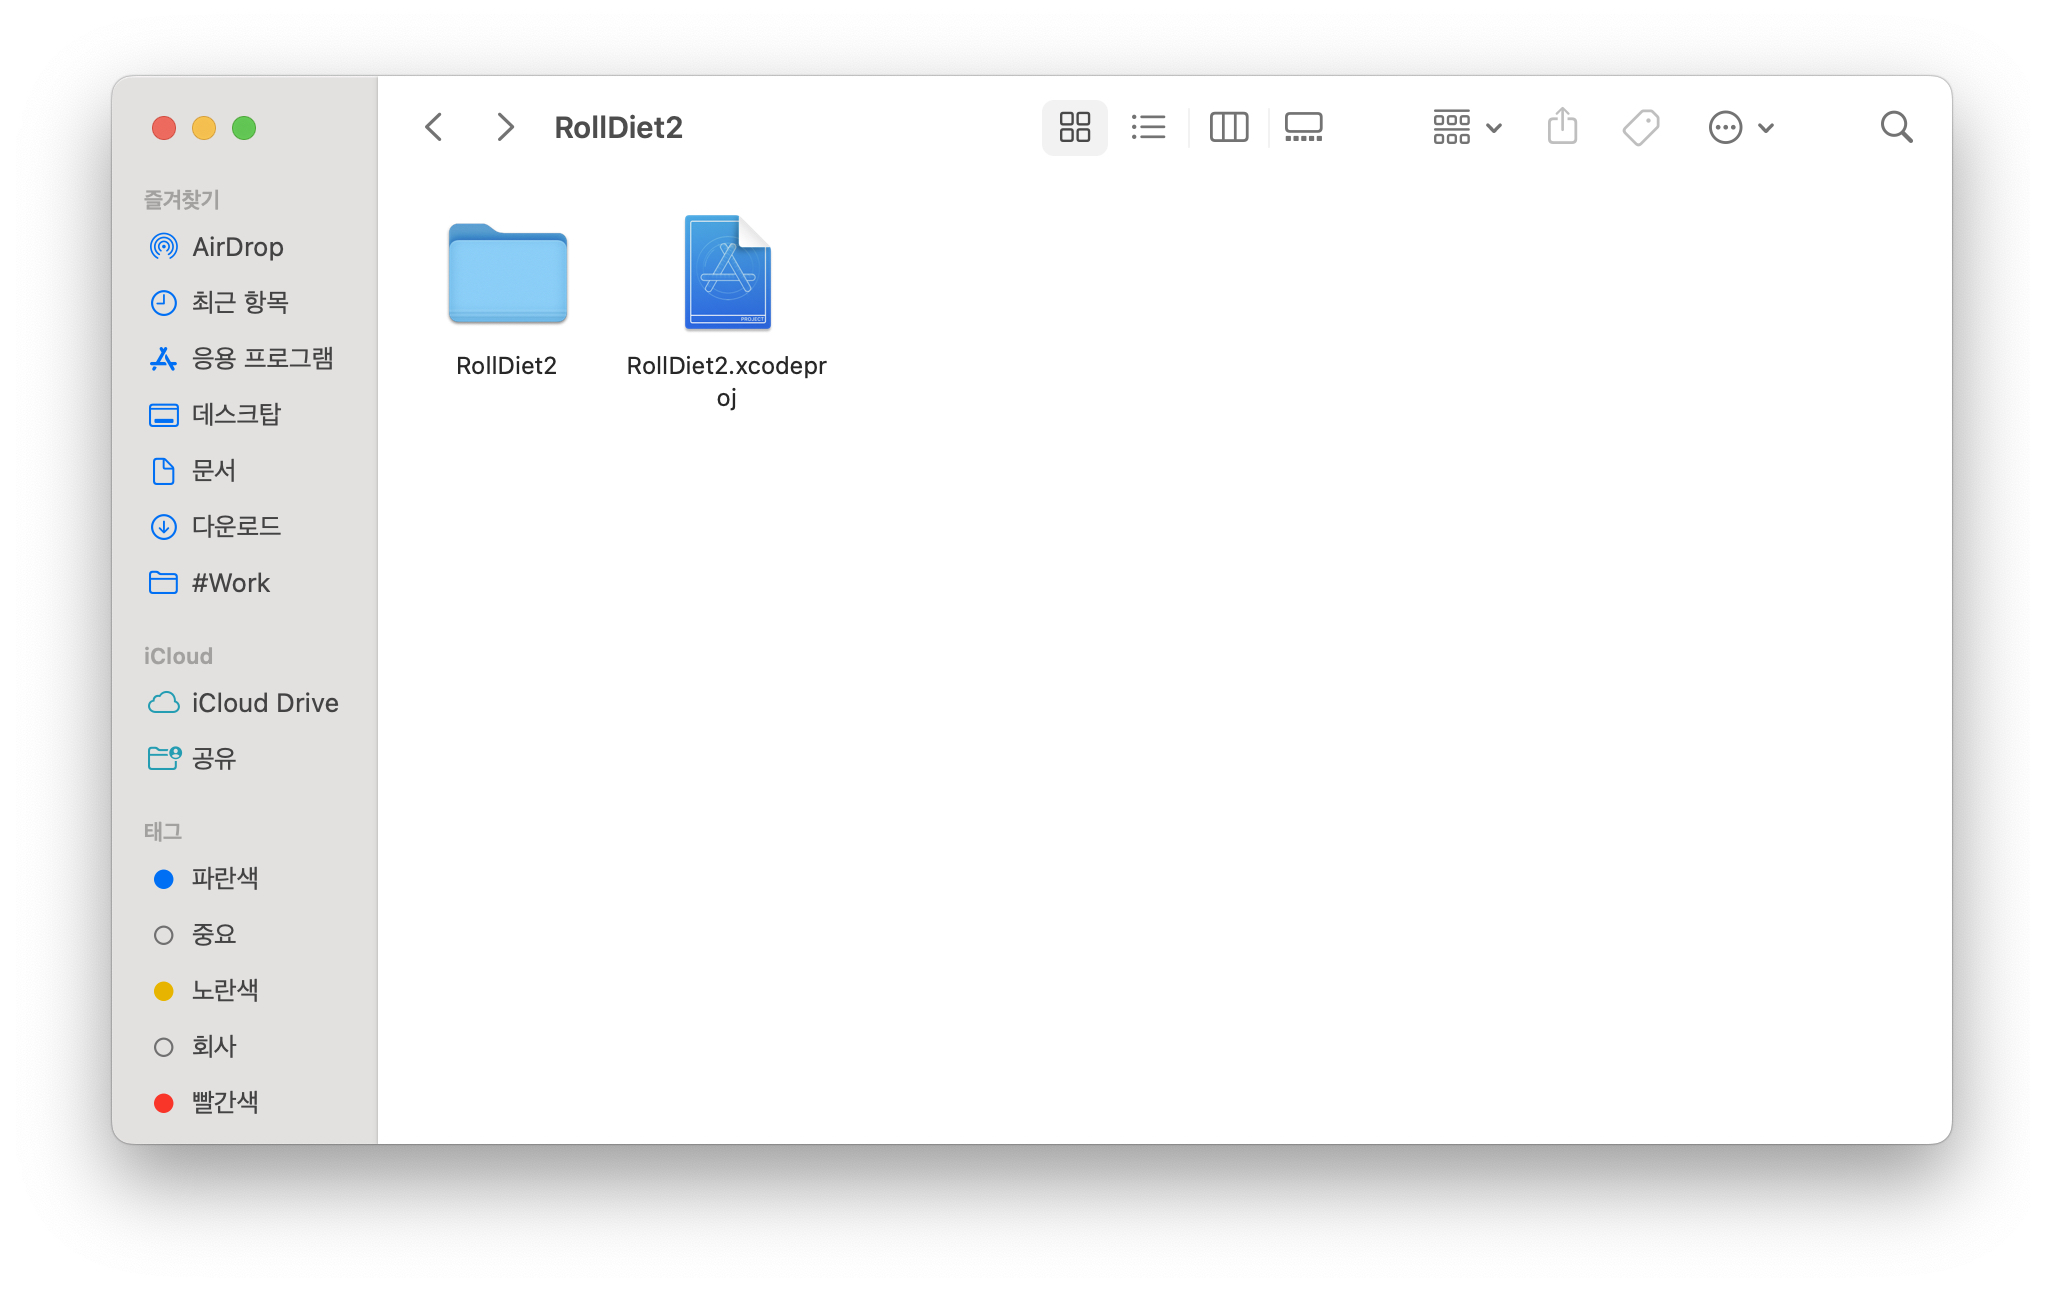The image size is (2064, 1292).
Task: Select the RollDiet2.xcodeproj file icon
Action: tap(727, 272)
